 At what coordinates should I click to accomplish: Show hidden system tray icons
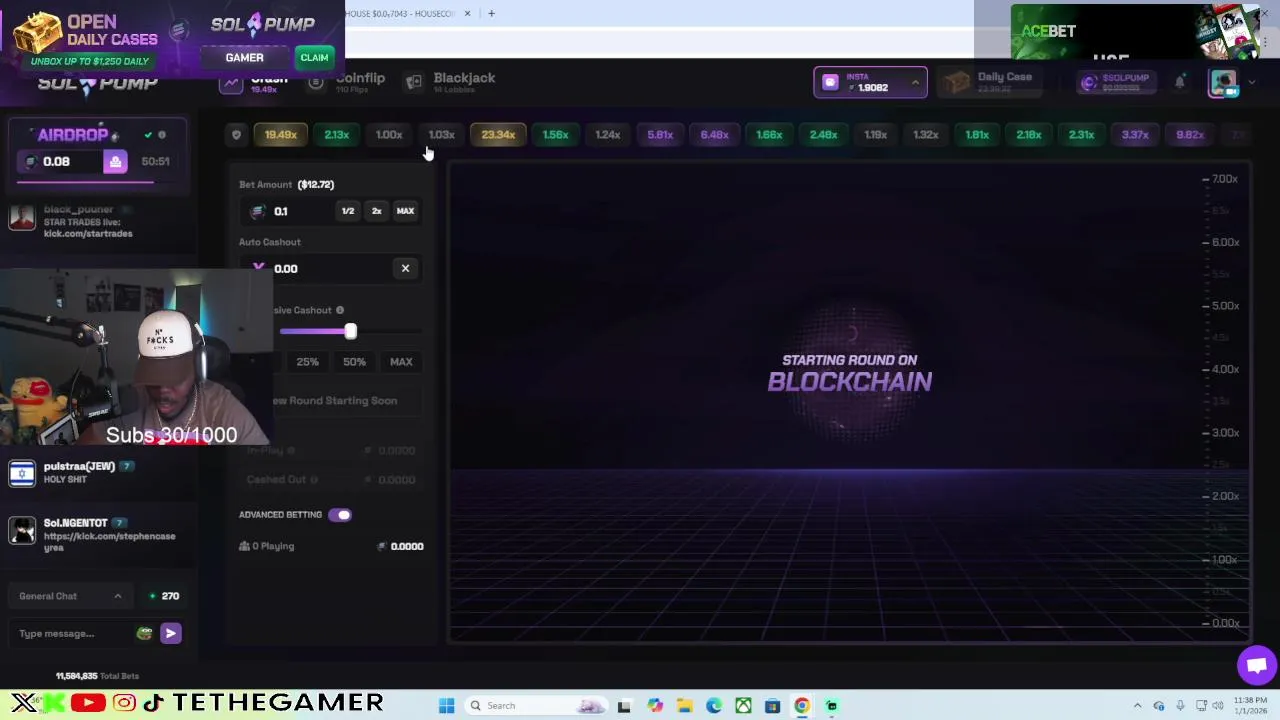coord(1137,706)
